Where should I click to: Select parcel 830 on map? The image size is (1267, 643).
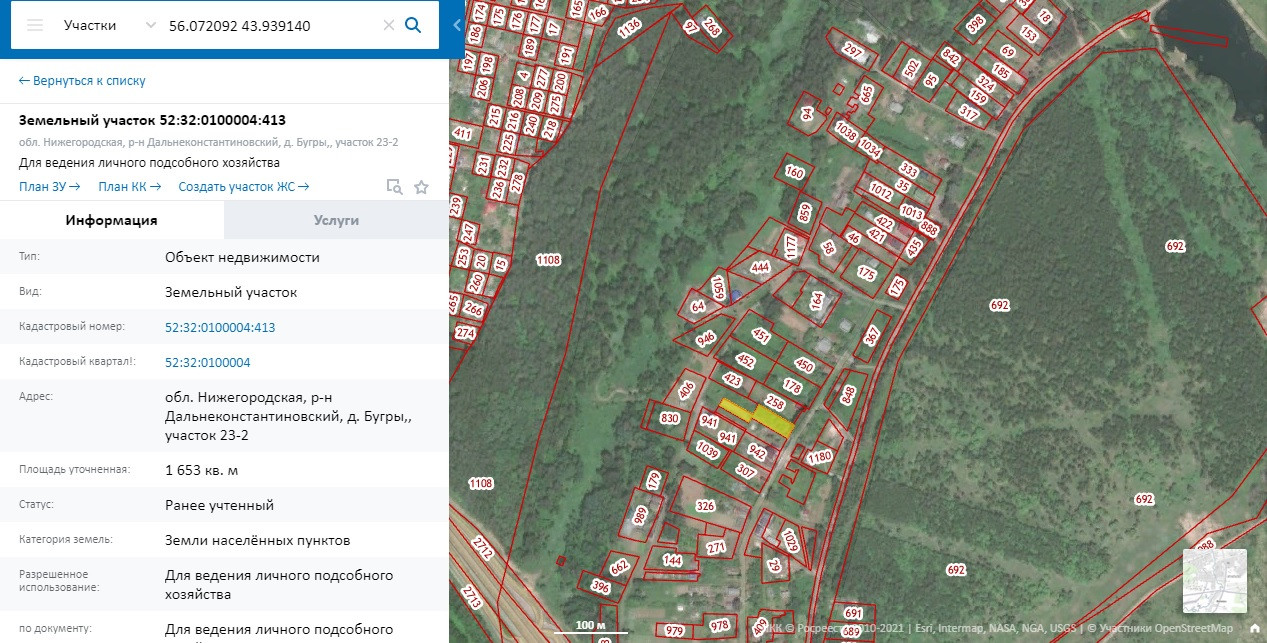[x=670, y=418]
